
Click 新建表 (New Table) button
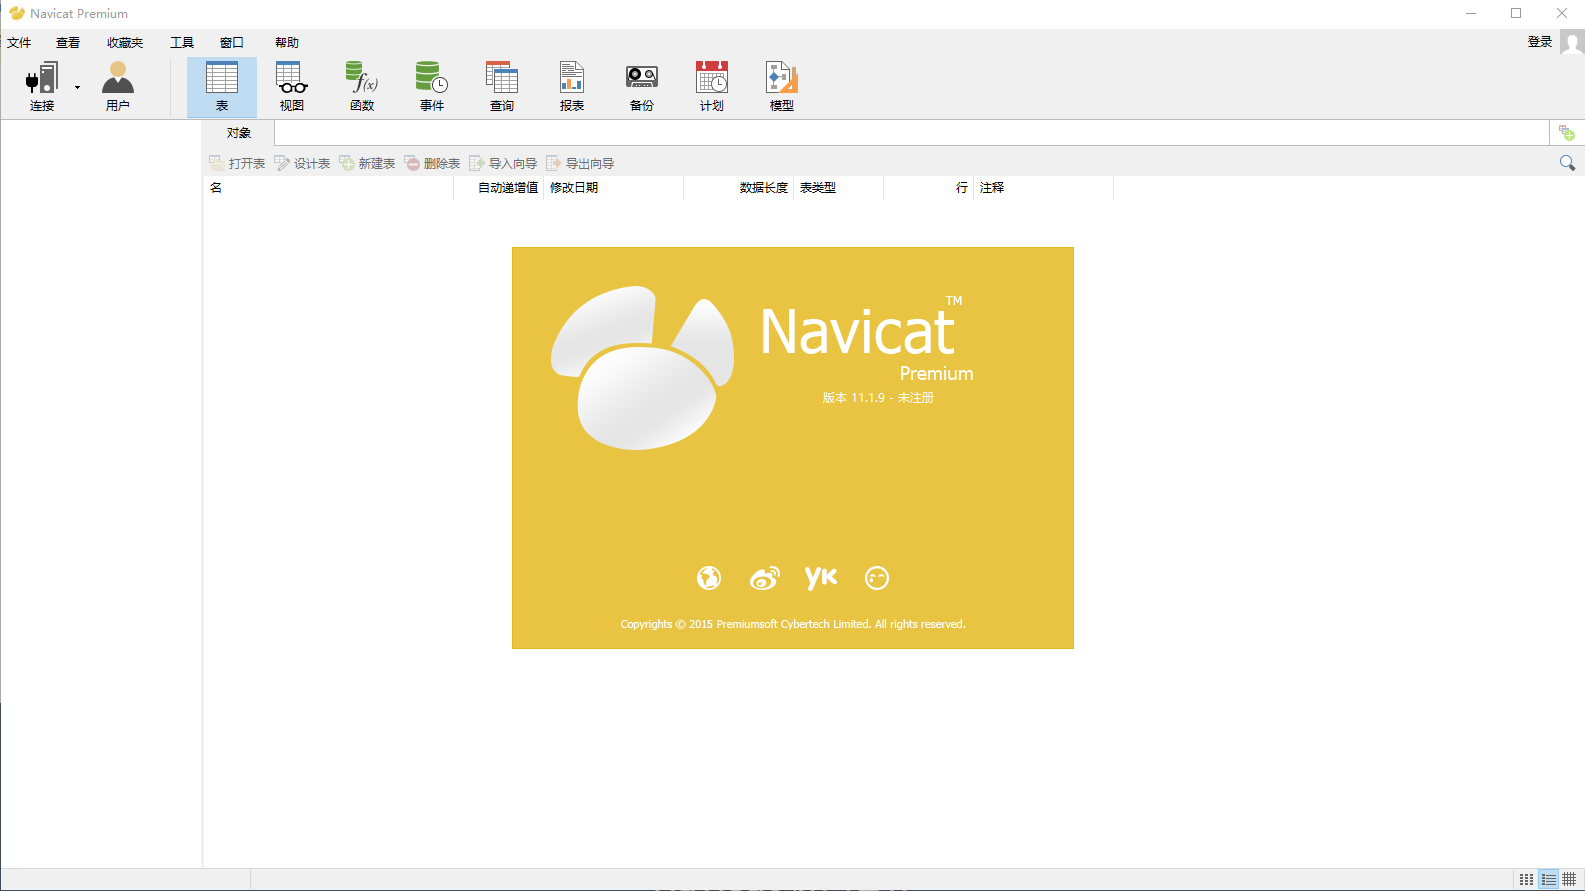(367, 163)
